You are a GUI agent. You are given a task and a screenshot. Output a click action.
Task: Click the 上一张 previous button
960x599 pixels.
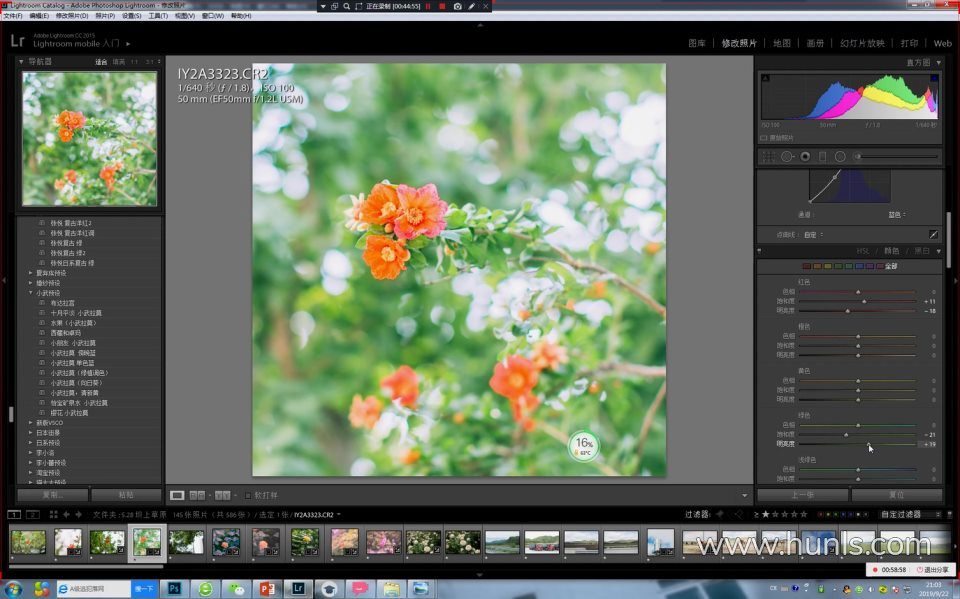point(803,495)
